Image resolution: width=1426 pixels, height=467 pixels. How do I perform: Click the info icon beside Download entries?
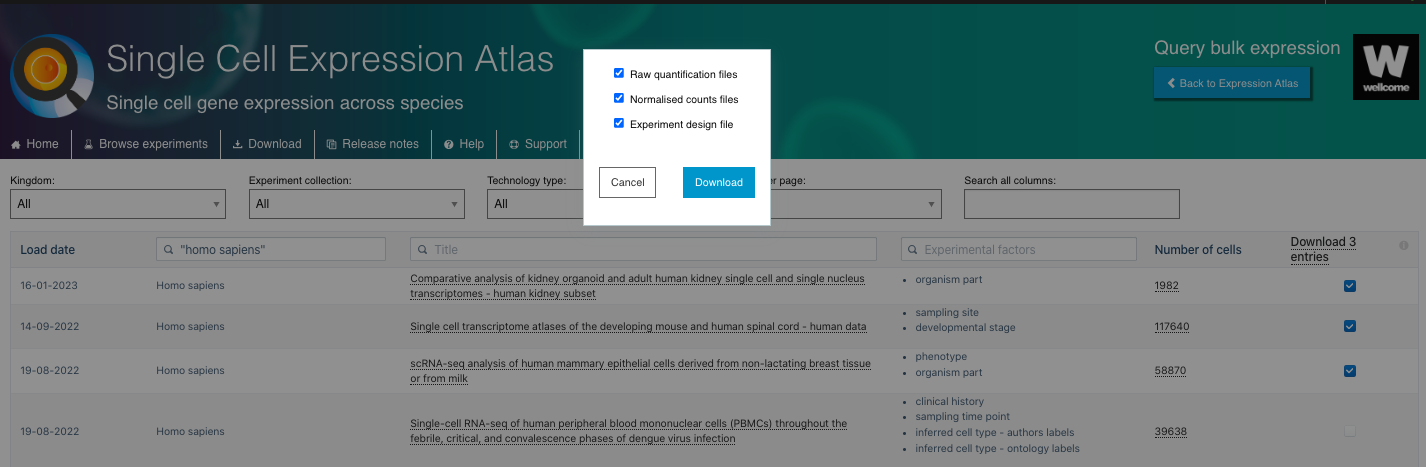pyautogui.click(x=1403, y=245)
